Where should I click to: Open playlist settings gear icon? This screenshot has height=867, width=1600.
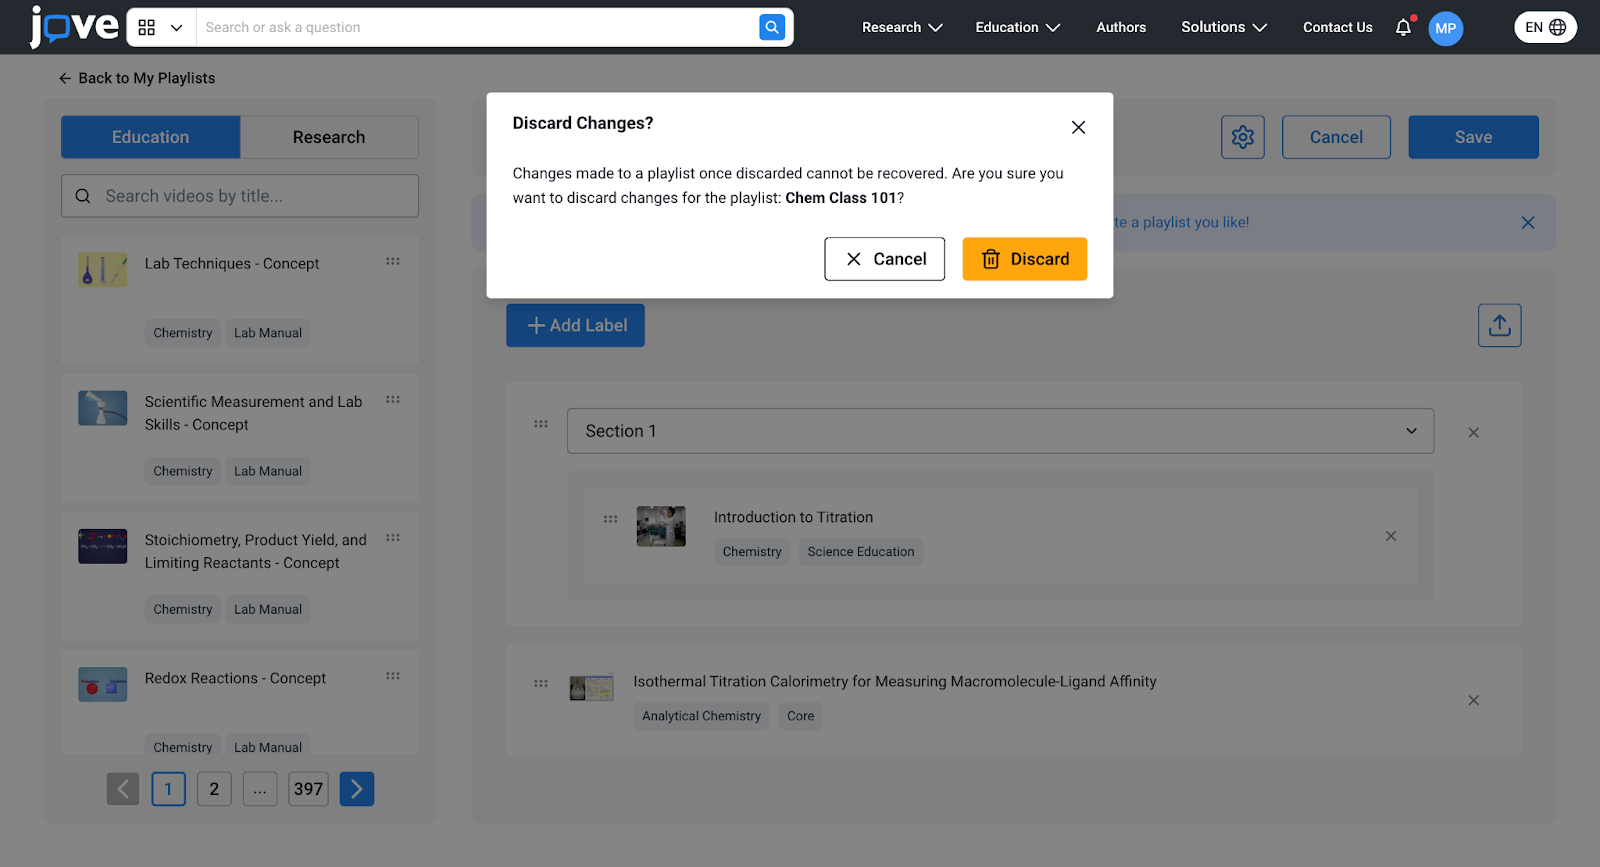click(1243, 137)
